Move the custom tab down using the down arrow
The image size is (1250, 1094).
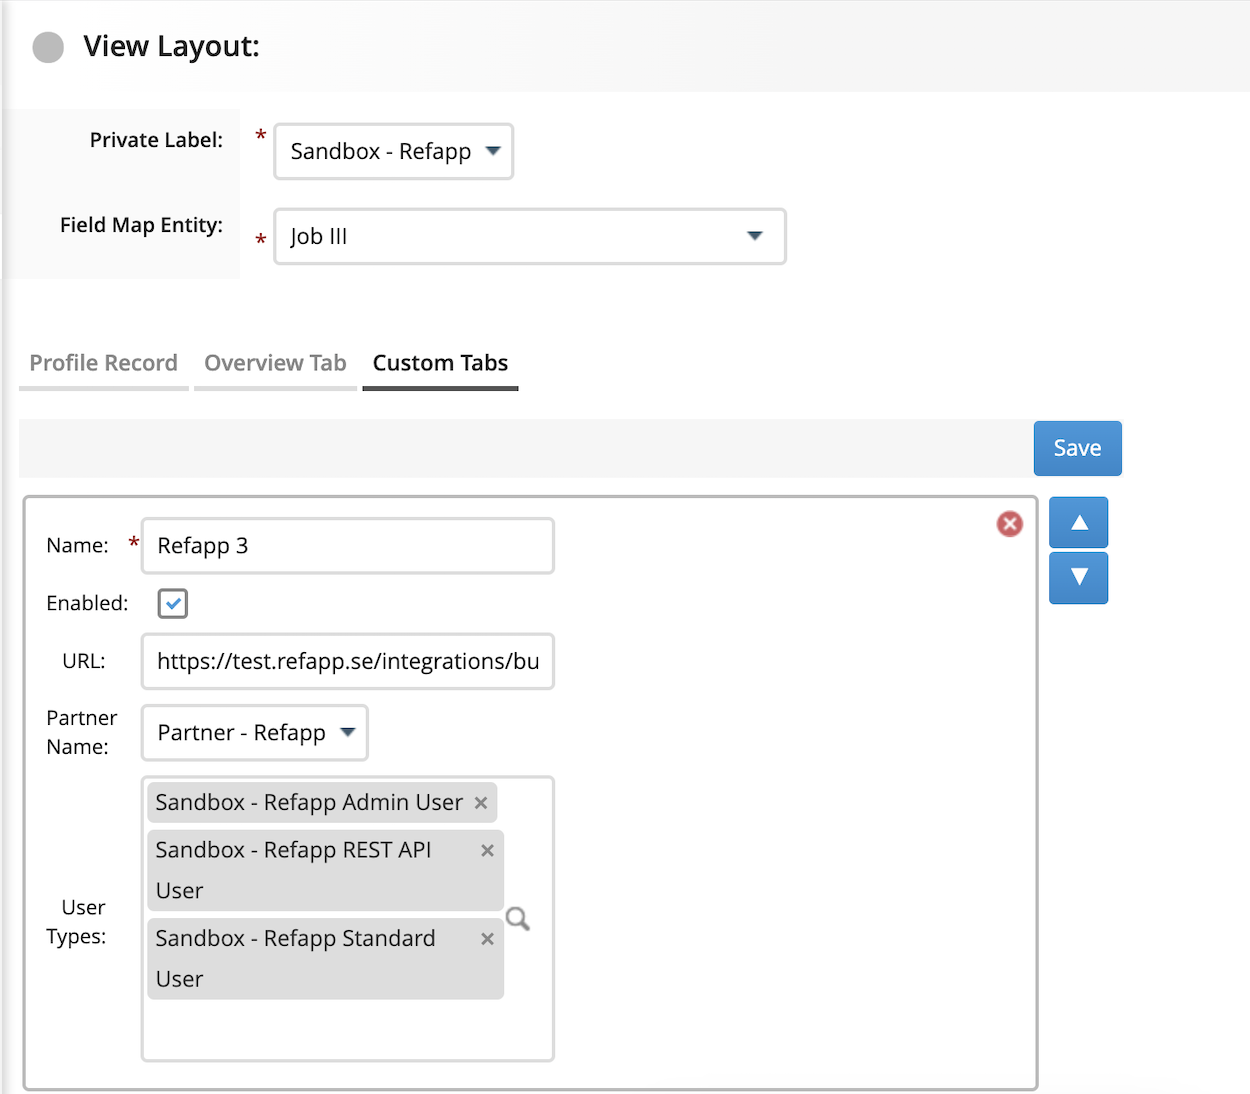pyautogui.click(x=1078, y=578)
